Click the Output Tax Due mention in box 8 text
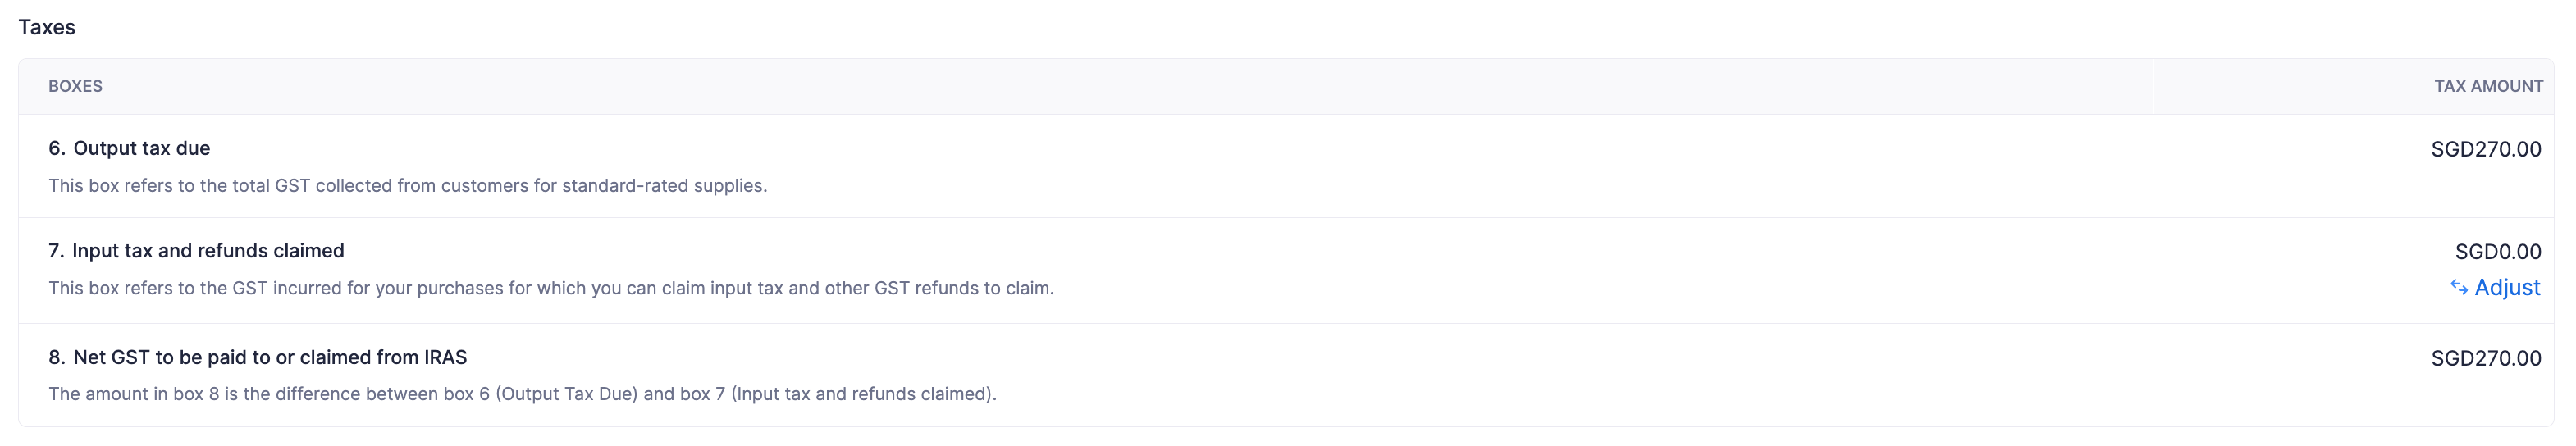The image size is (2576, 446). 567,394
